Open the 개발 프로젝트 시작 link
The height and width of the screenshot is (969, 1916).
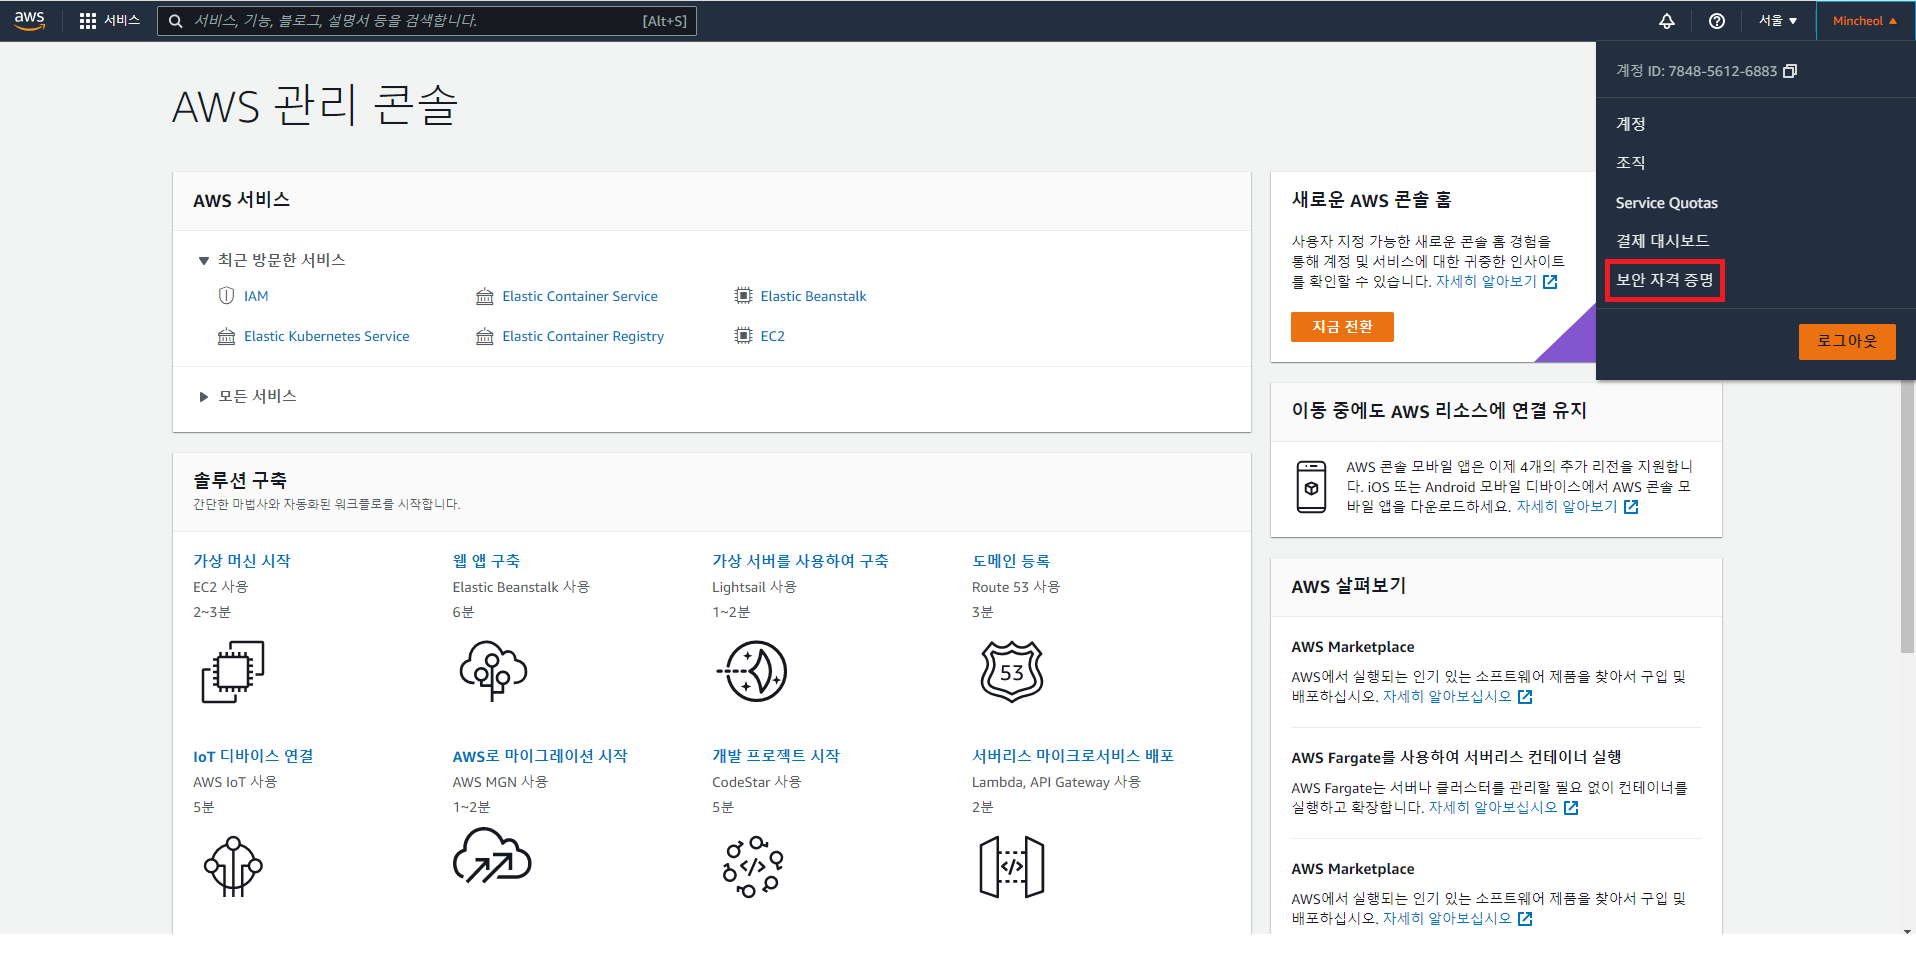(x=776, y=756)
